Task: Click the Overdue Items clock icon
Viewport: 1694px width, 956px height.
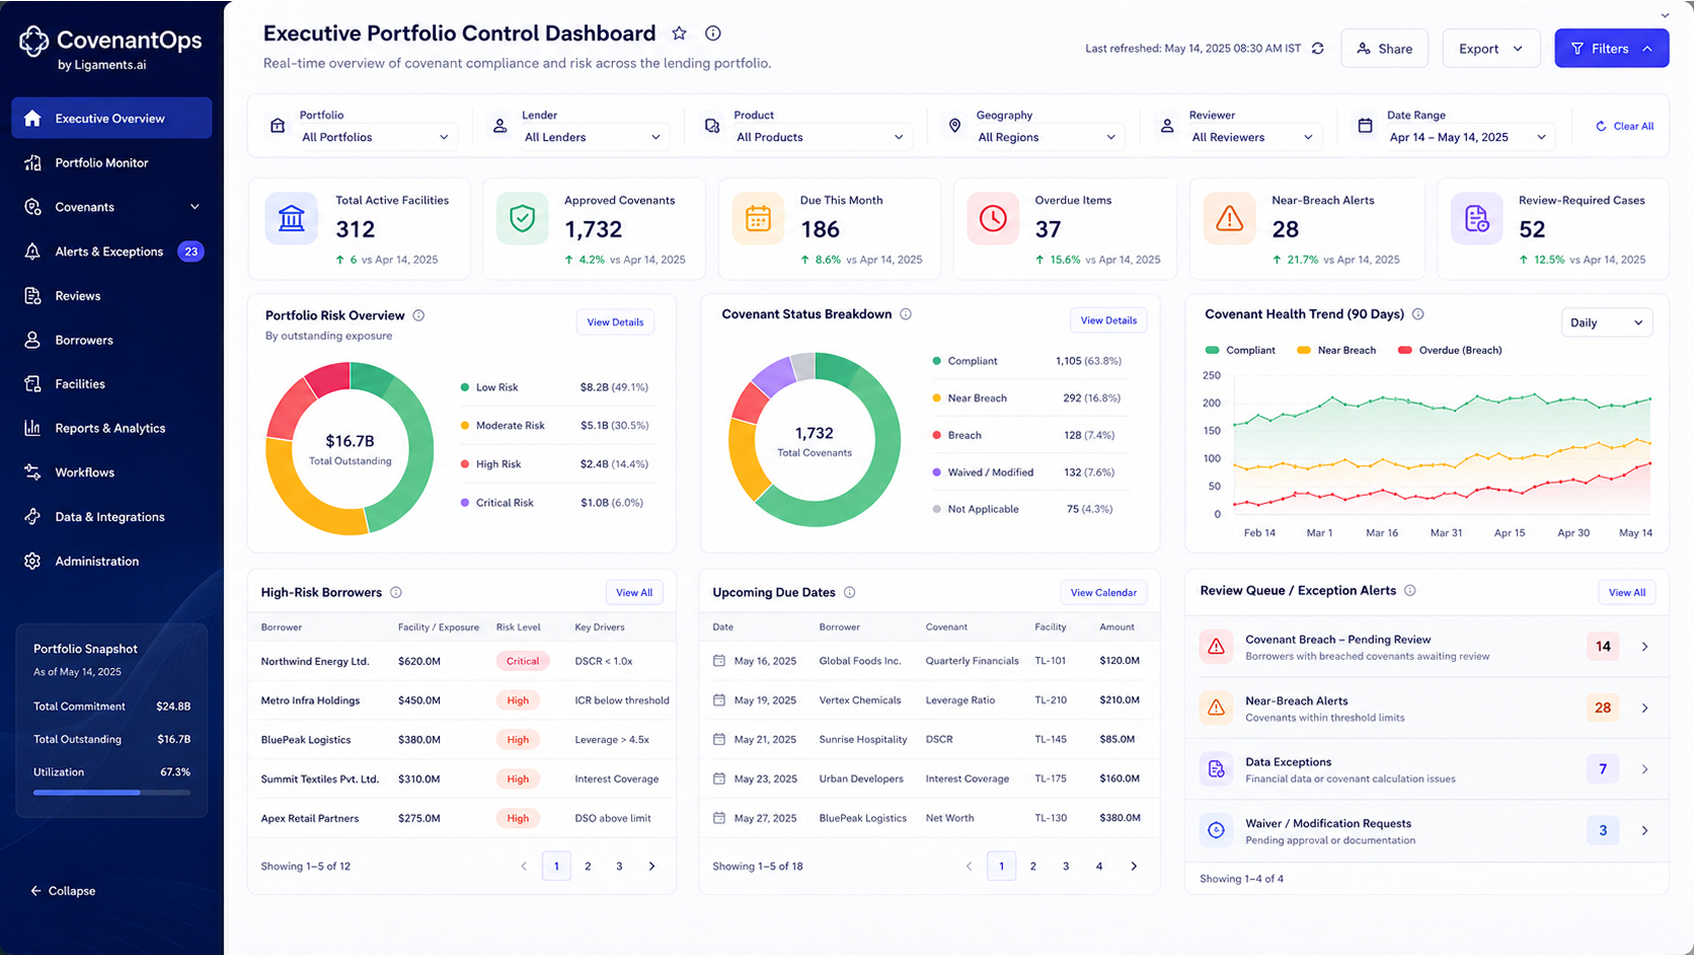Action: tap(993, 218)
